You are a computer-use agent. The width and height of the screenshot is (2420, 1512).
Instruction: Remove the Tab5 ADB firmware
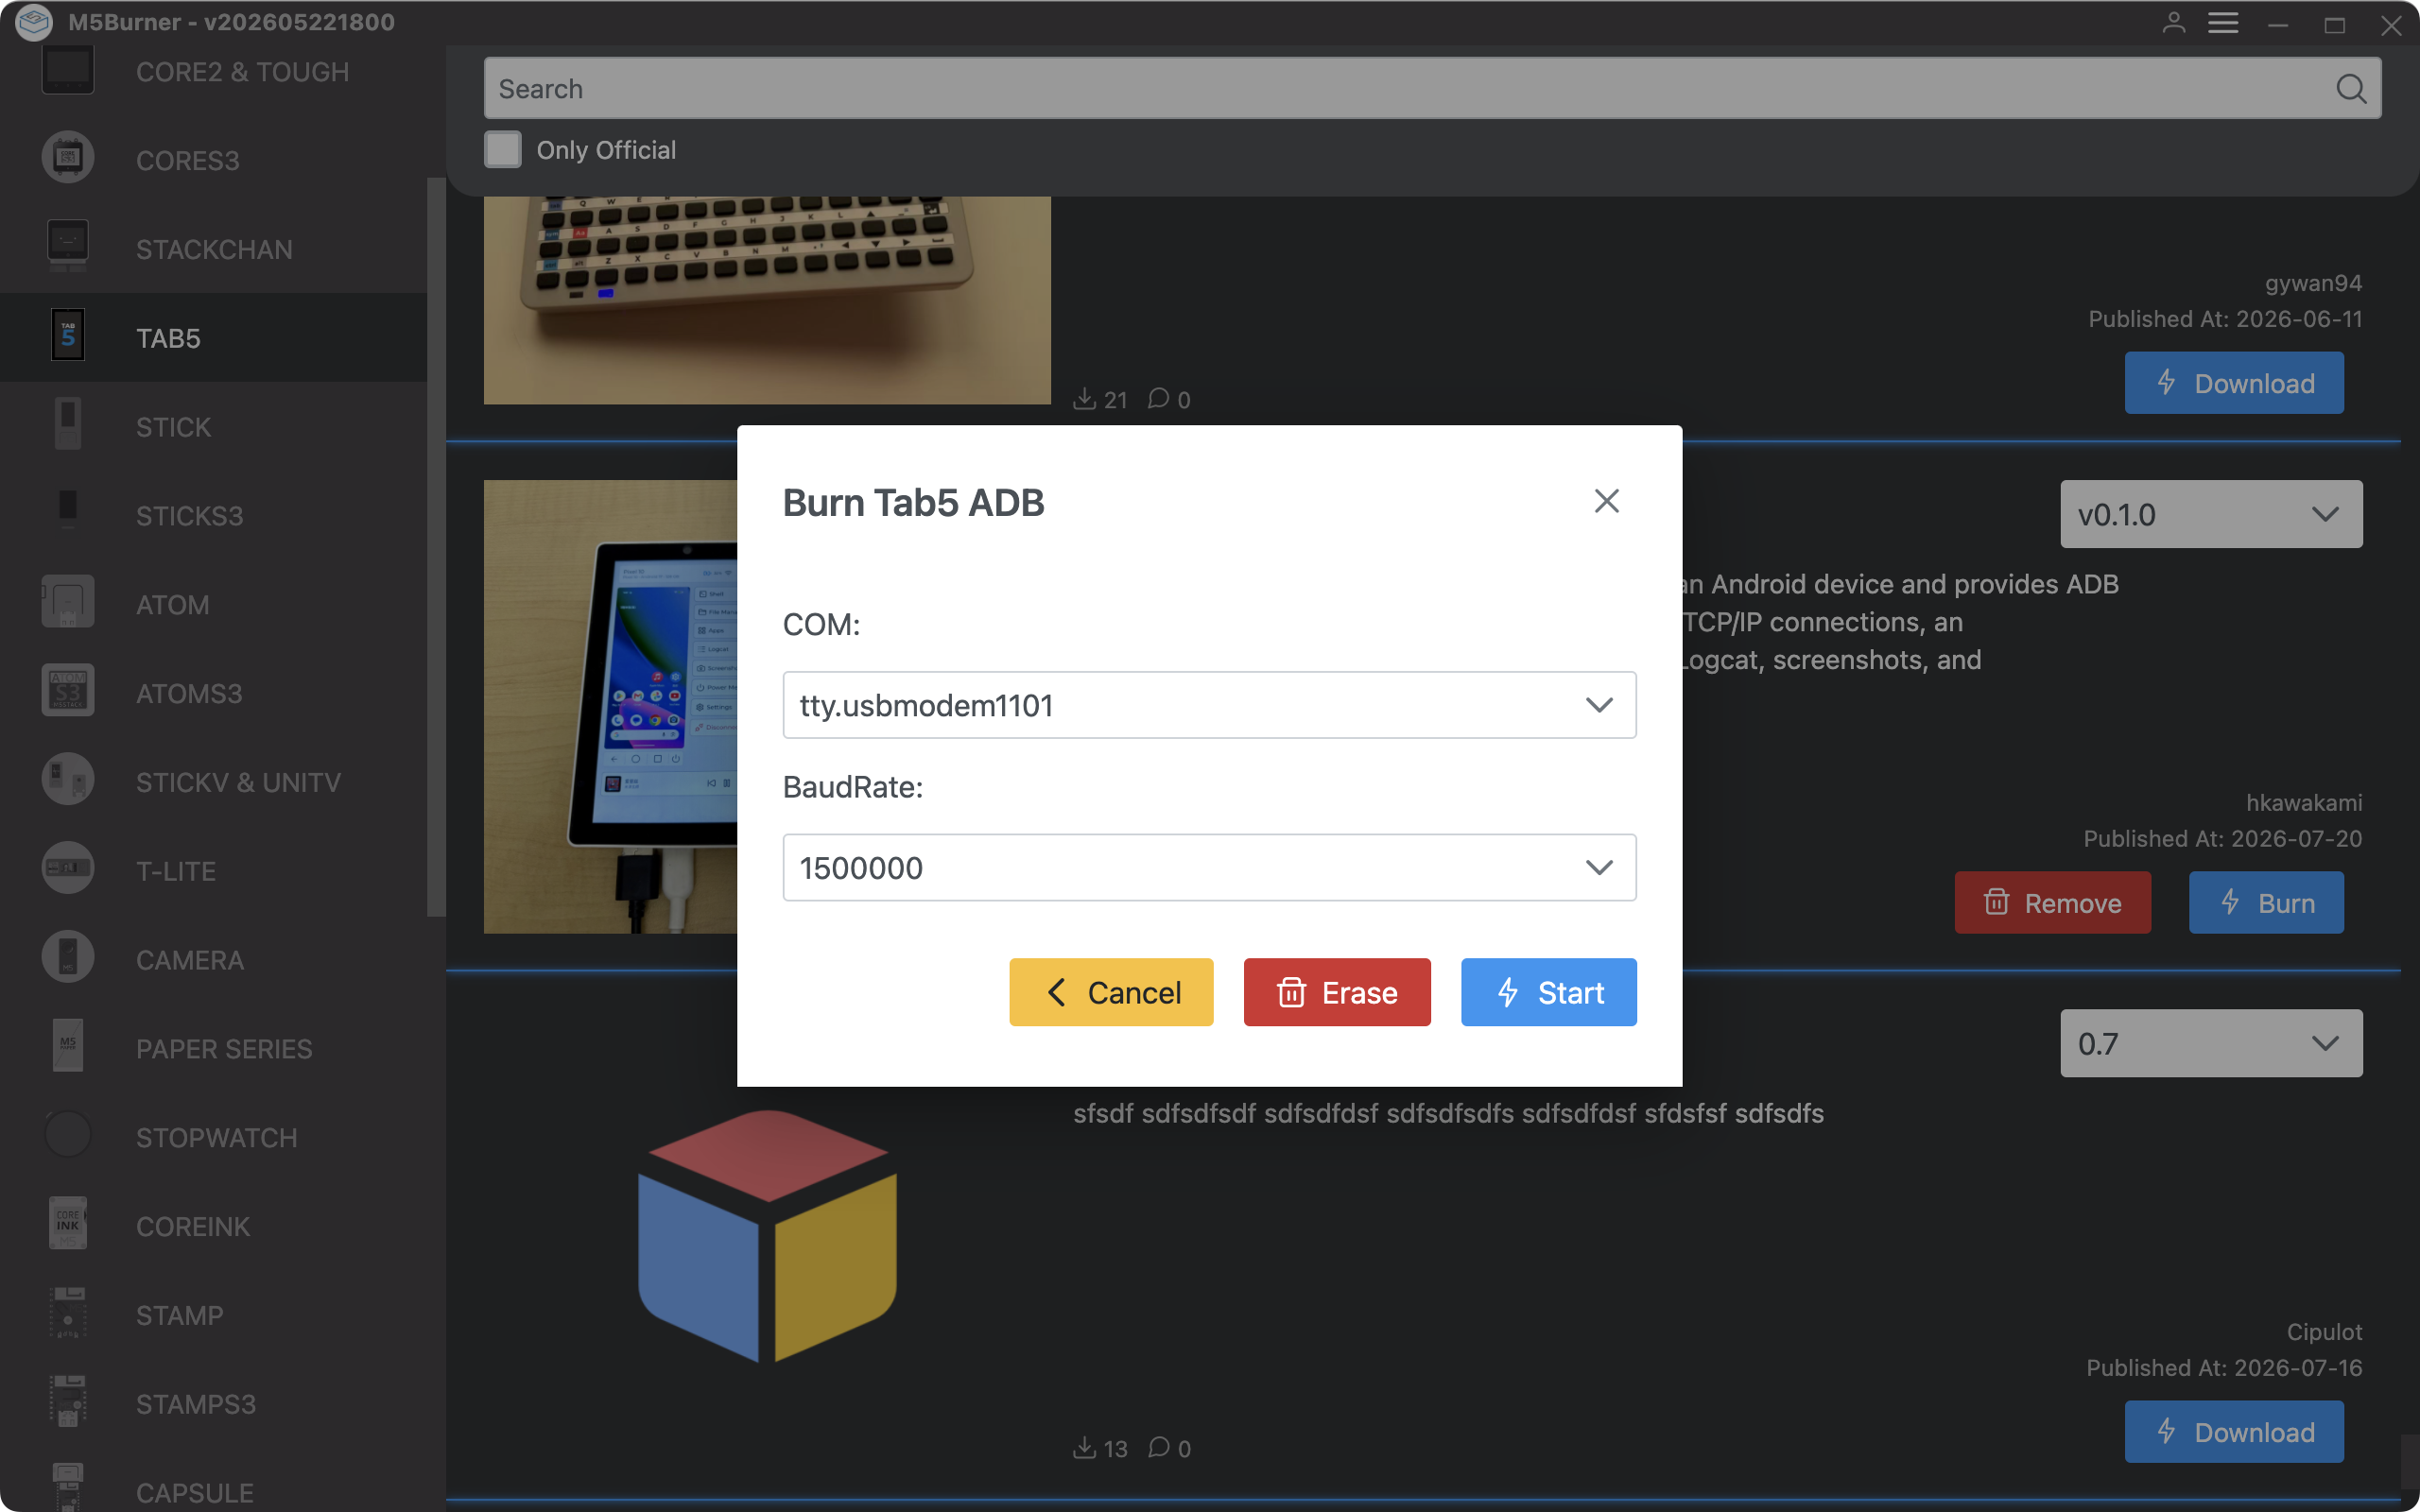pyautogui.click(x=2052, y=902)
